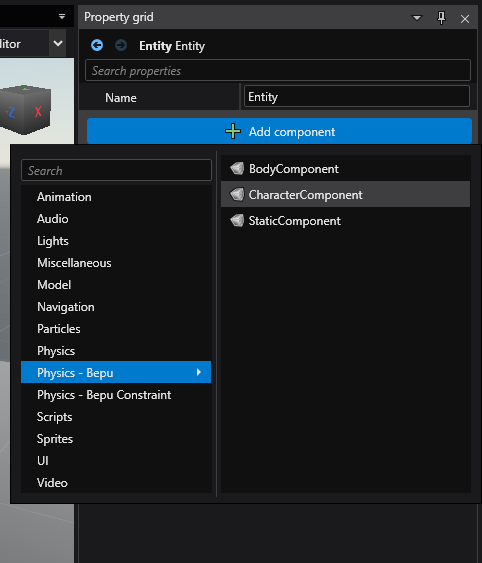Screen dimensions: 482x563
Task: Click the forward navigation arrow icon
Action: (x=121, y=46)
